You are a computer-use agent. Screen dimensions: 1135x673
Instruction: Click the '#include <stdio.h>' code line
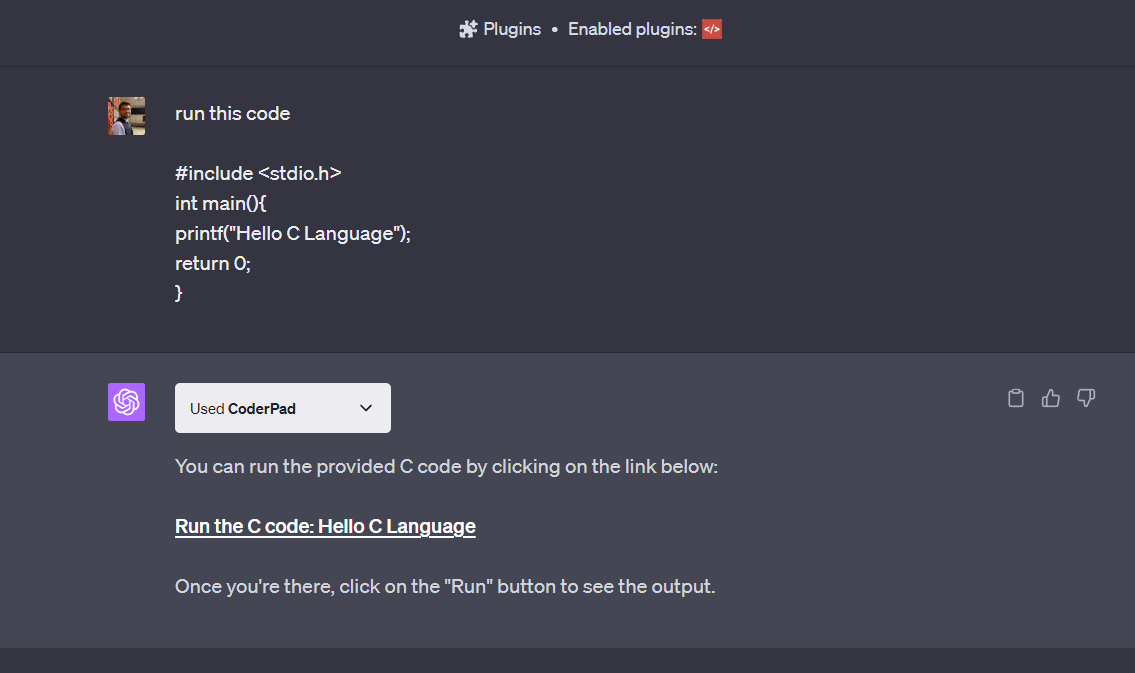tap(258, 173)
